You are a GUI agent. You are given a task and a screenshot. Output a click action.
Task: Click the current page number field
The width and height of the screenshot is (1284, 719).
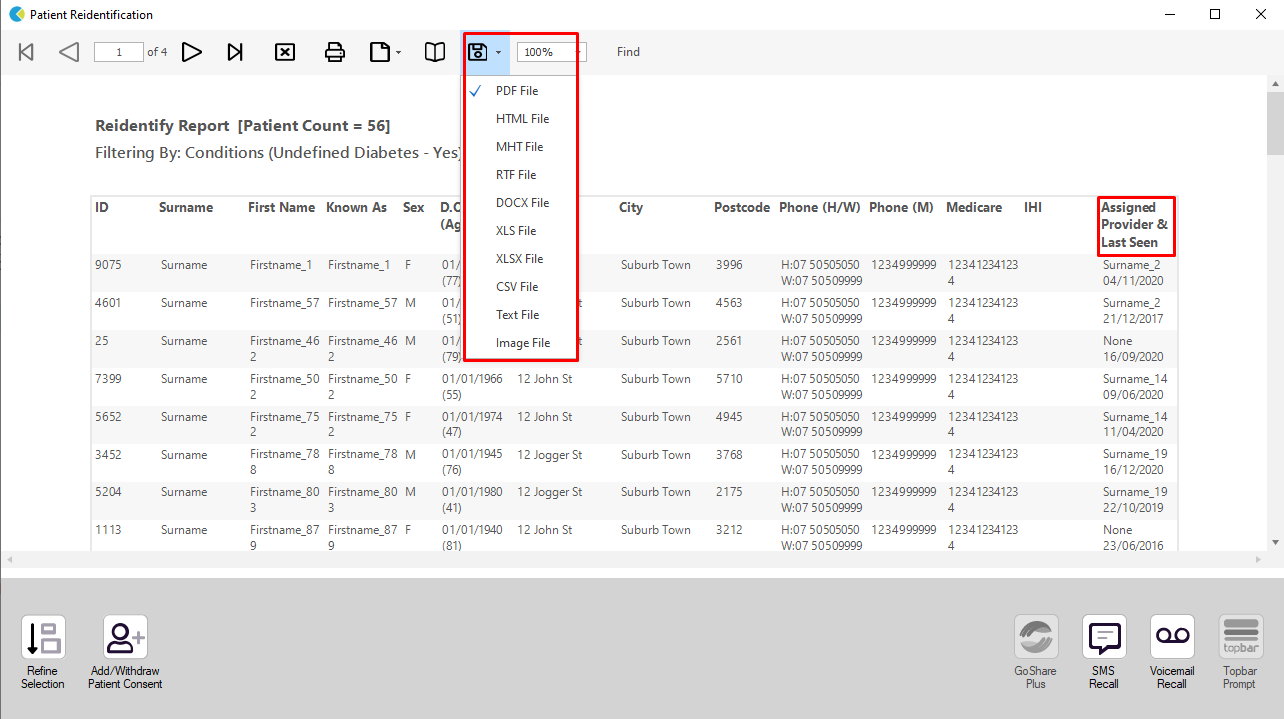pos(119,52)
